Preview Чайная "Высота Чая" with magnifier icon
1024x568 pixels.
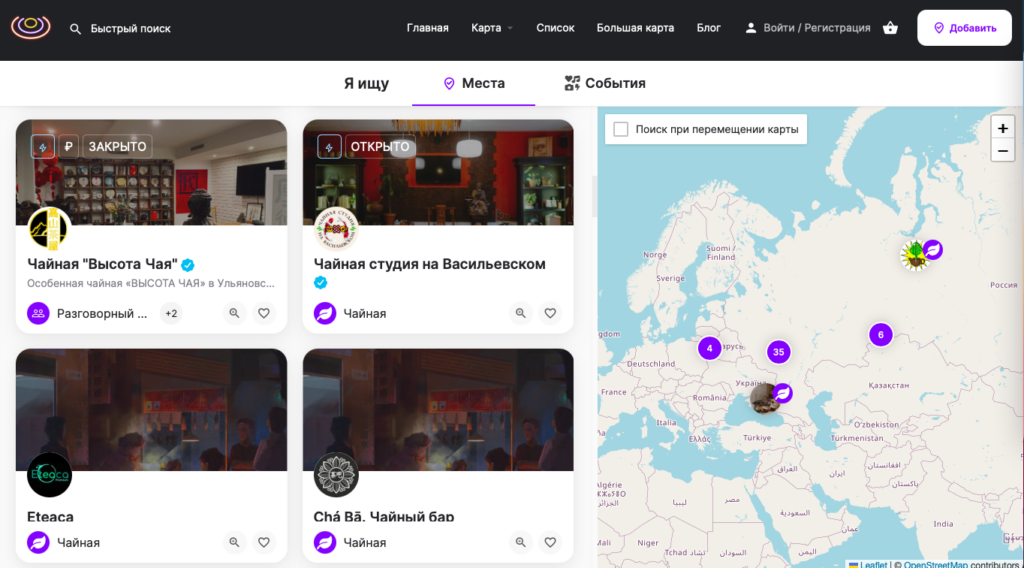click(234, 313)
